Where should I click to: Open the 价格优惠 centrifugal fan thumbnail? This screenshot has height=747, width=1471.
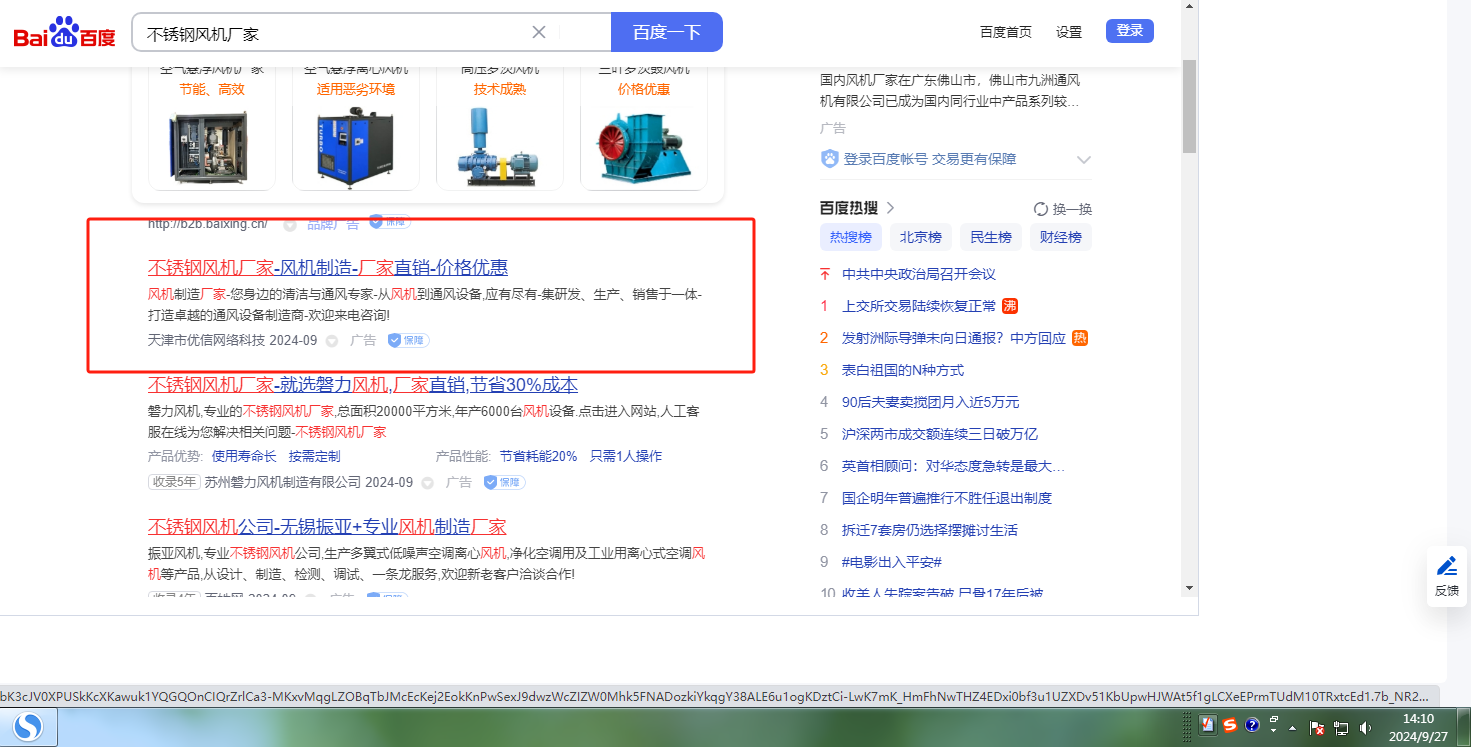click(644, 145)
